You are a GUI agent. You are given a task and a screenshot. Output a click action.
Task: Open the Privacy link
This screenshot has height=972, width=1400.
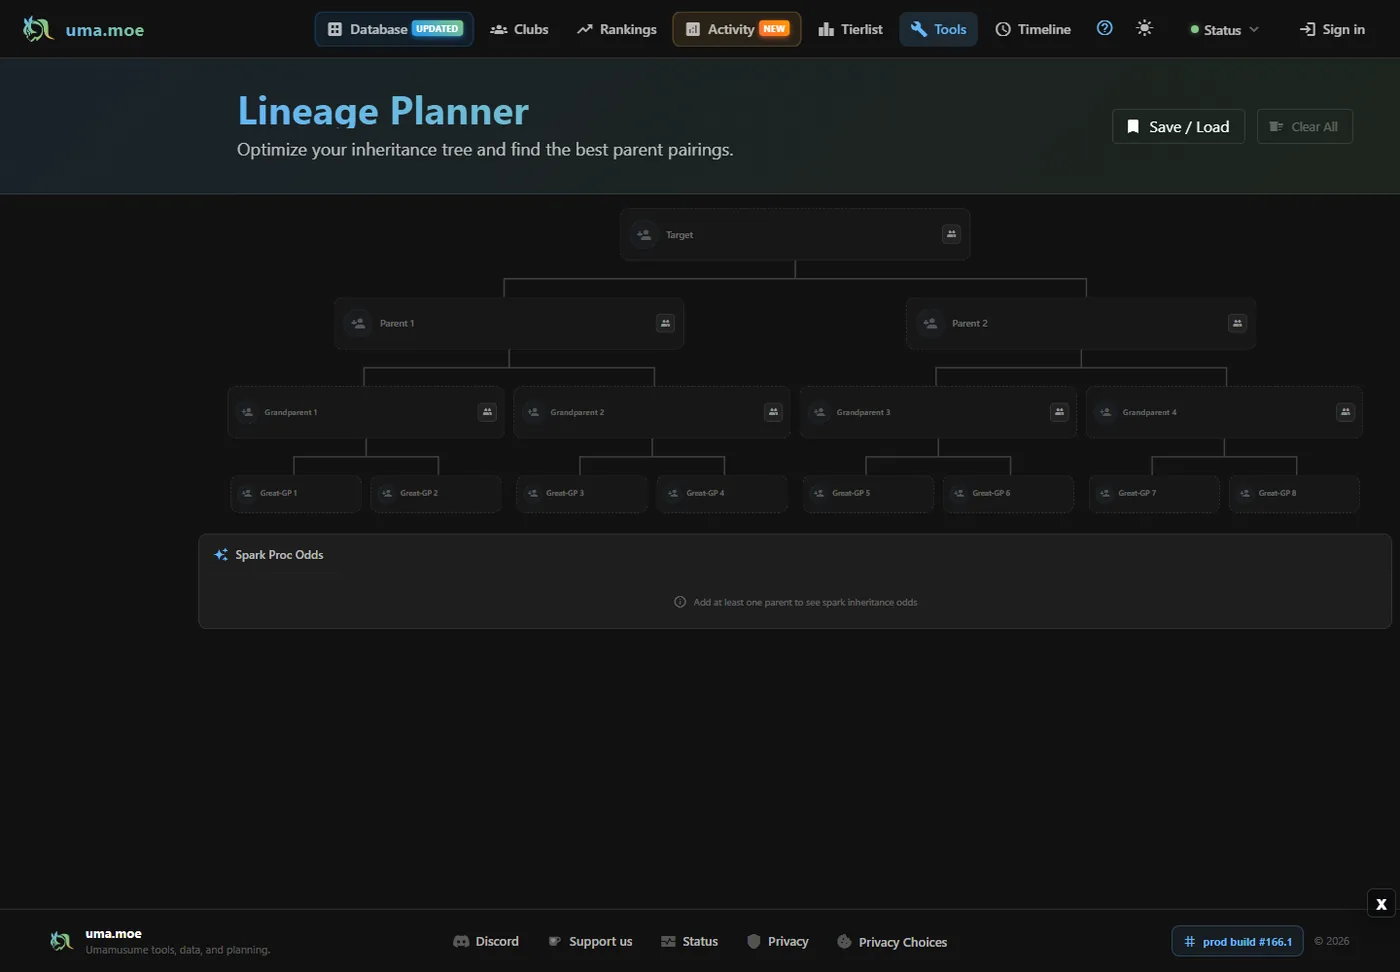pos(777,941)
